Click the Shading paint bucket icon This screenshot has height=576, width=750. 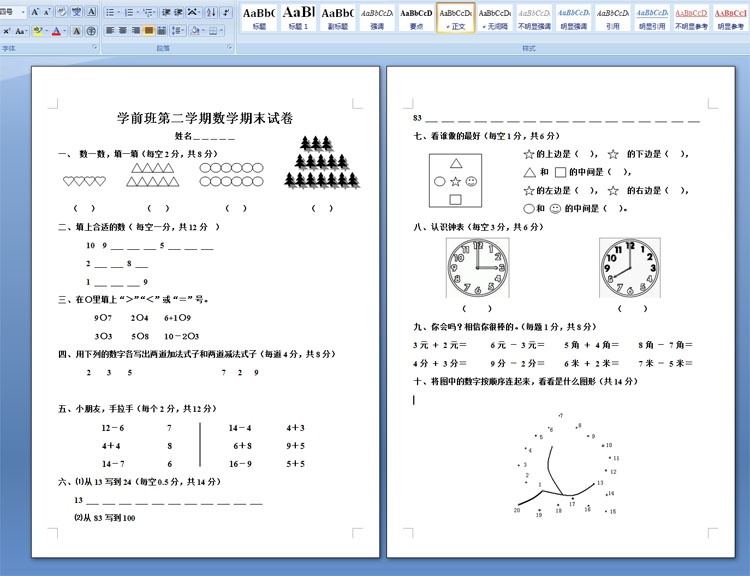pyautogui.click(x=194, y=31)
